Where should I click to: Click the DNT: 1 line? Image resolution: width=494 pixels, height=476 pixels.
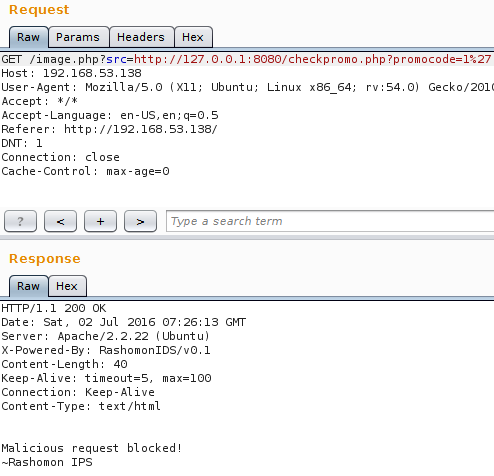(x=22, y=143)
